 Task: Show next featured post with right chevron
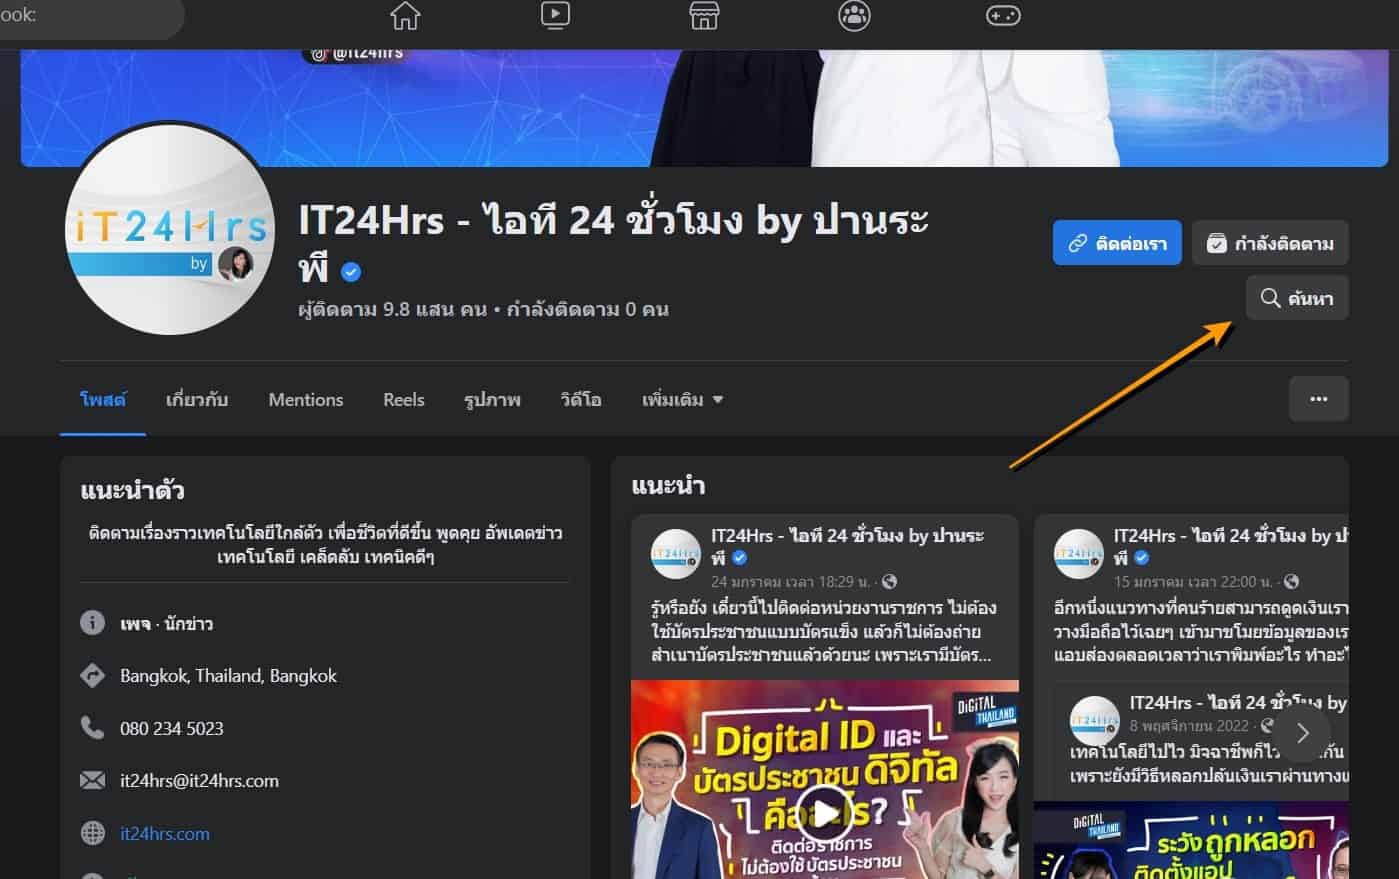1302,733
